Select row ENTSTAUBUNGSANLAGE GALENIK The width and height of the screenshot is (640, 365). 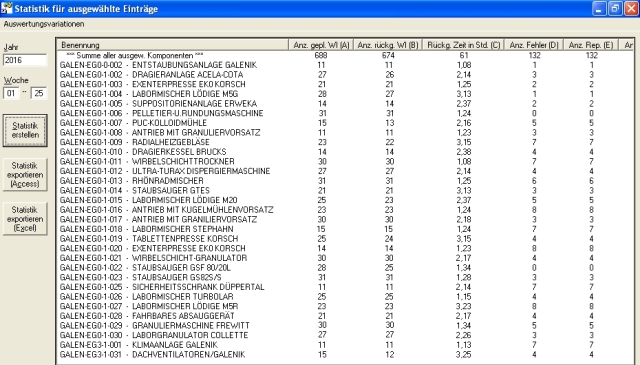344,65
